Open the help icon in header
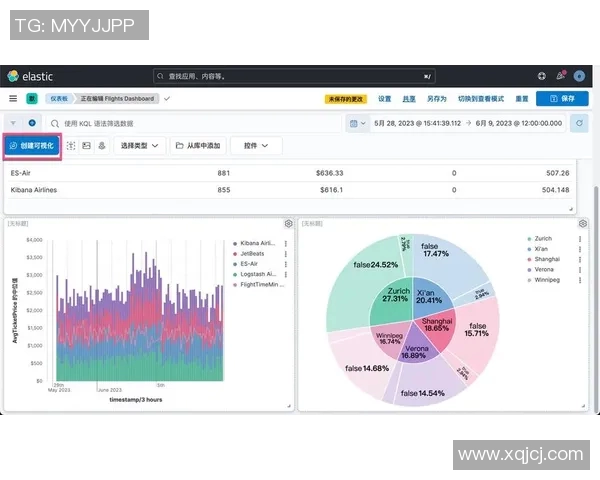The height and width of the screenshot is (480, 600). tap(541, 76)
